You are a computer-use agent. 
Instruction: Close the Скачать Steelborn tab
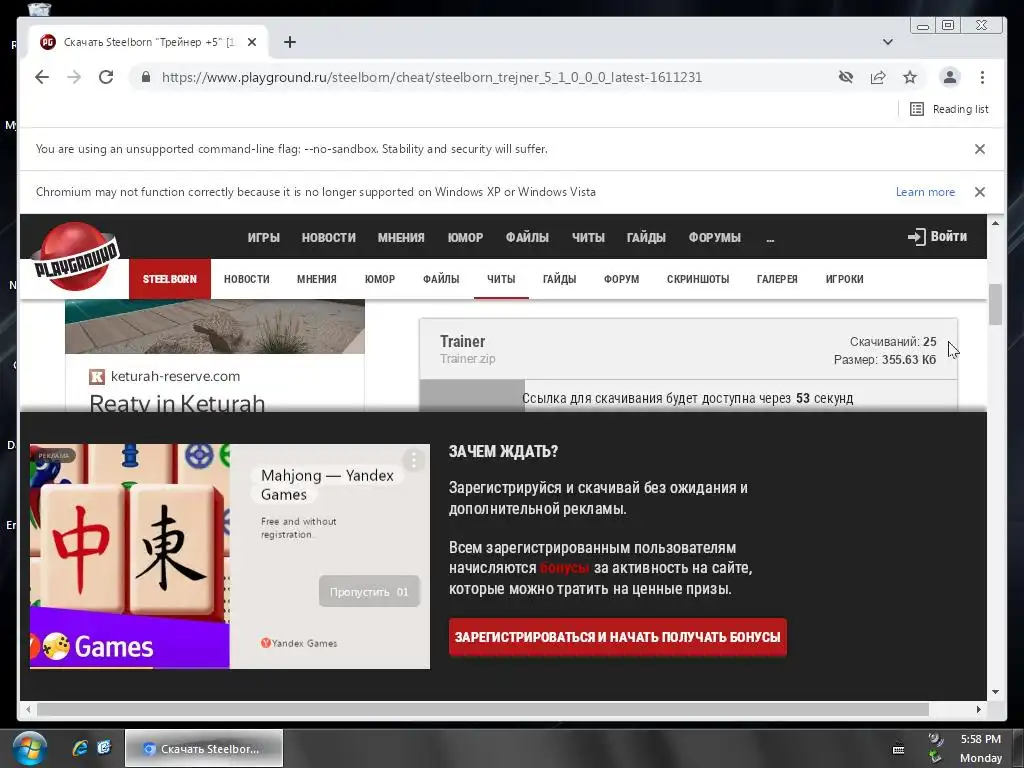pos(252,42)
